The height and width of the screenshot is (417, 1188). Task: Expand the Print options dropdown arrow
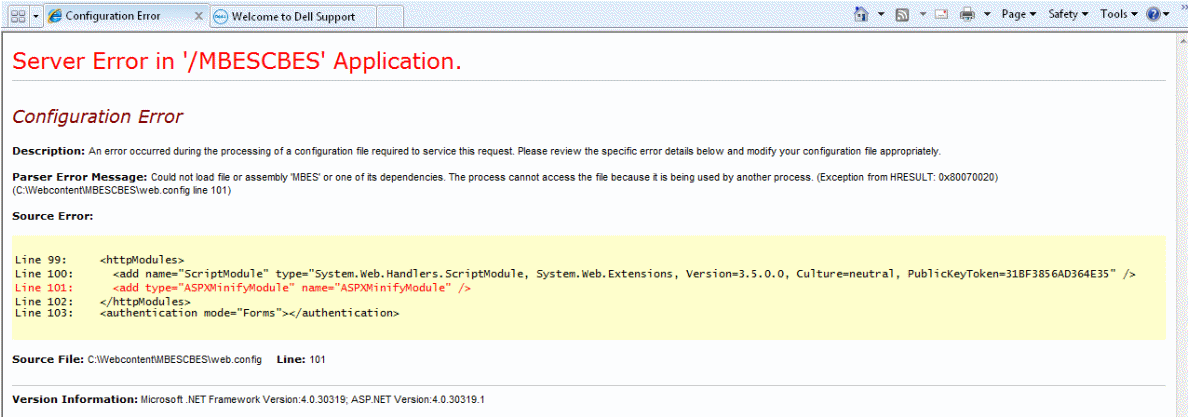(x=987, y=14)
